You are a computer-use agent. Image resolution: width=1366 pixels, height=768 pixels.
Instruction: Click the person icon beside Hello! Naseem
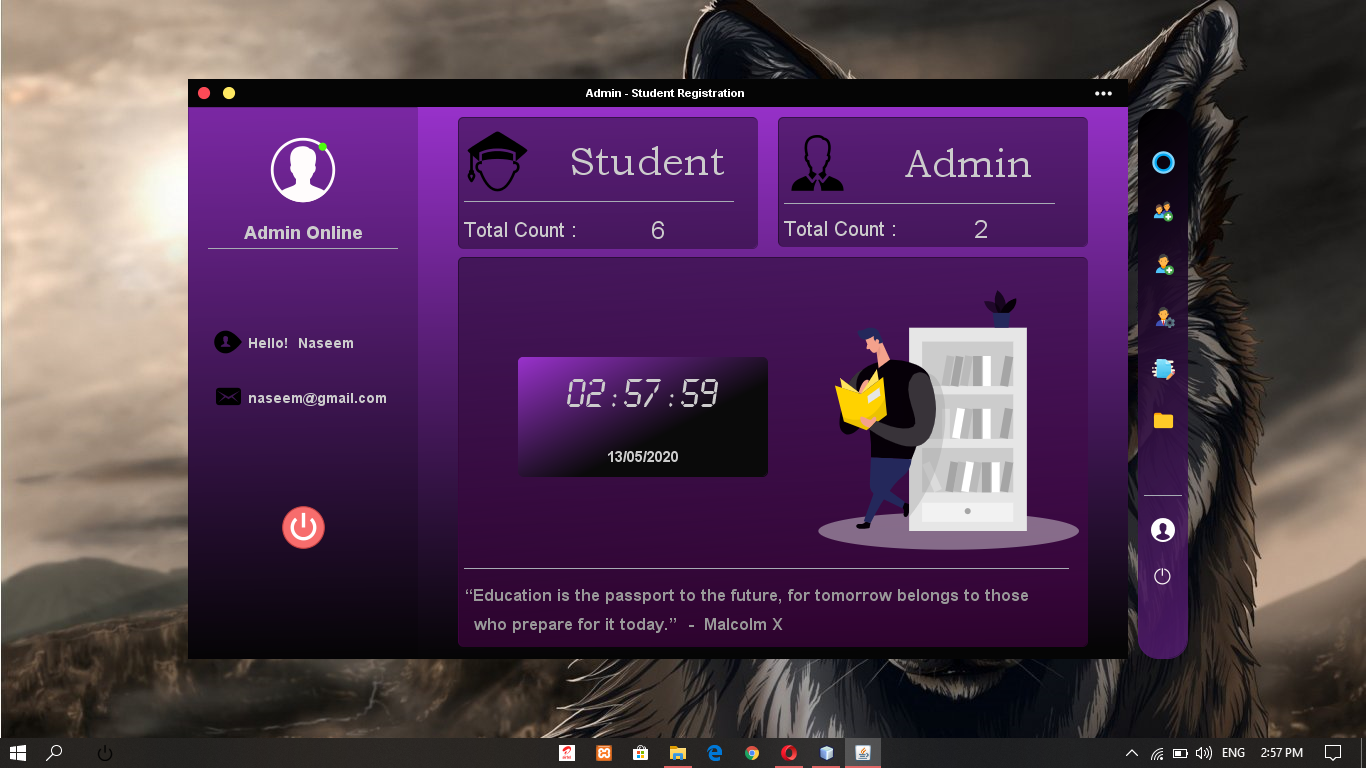(x=226, y=342)
